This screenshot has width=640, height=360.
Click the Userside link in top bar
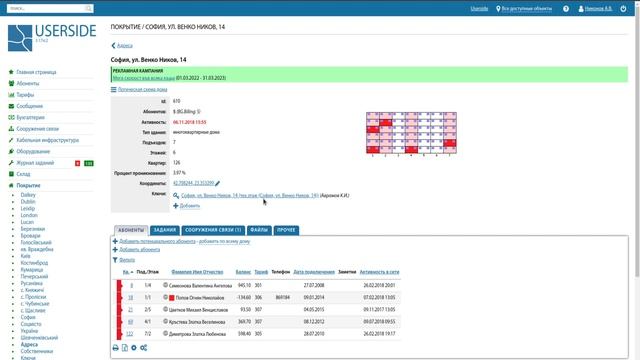click(x=479, y=9)
